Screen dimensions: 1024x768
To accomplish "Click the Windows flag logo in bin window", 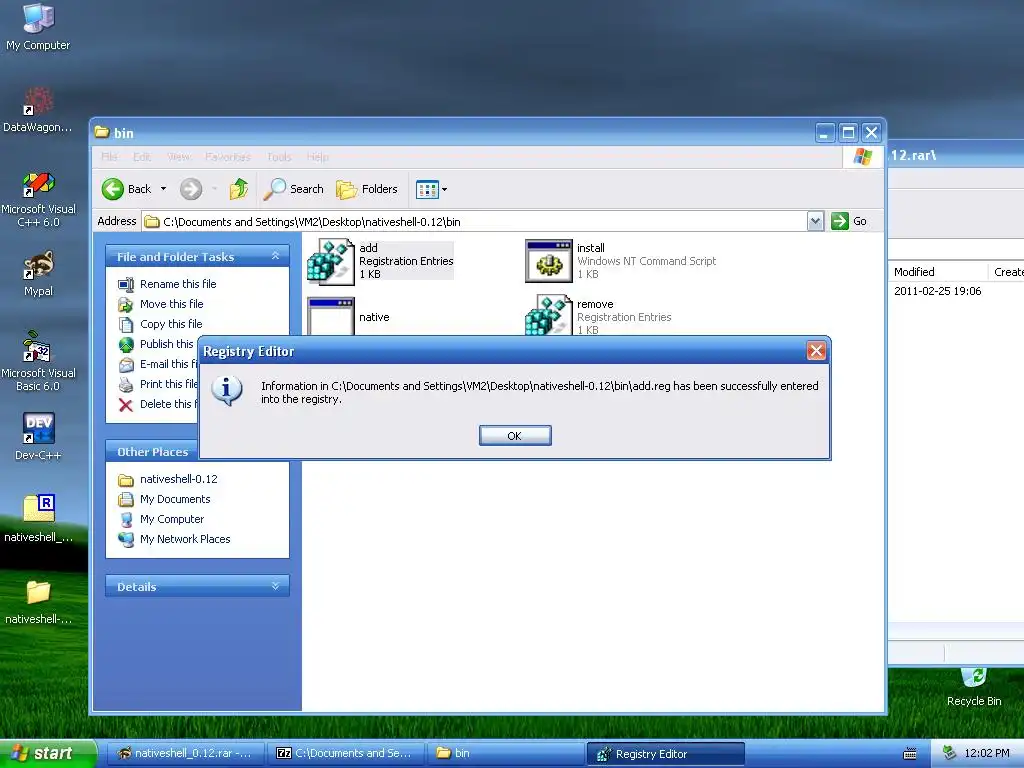I will (862, 157).
